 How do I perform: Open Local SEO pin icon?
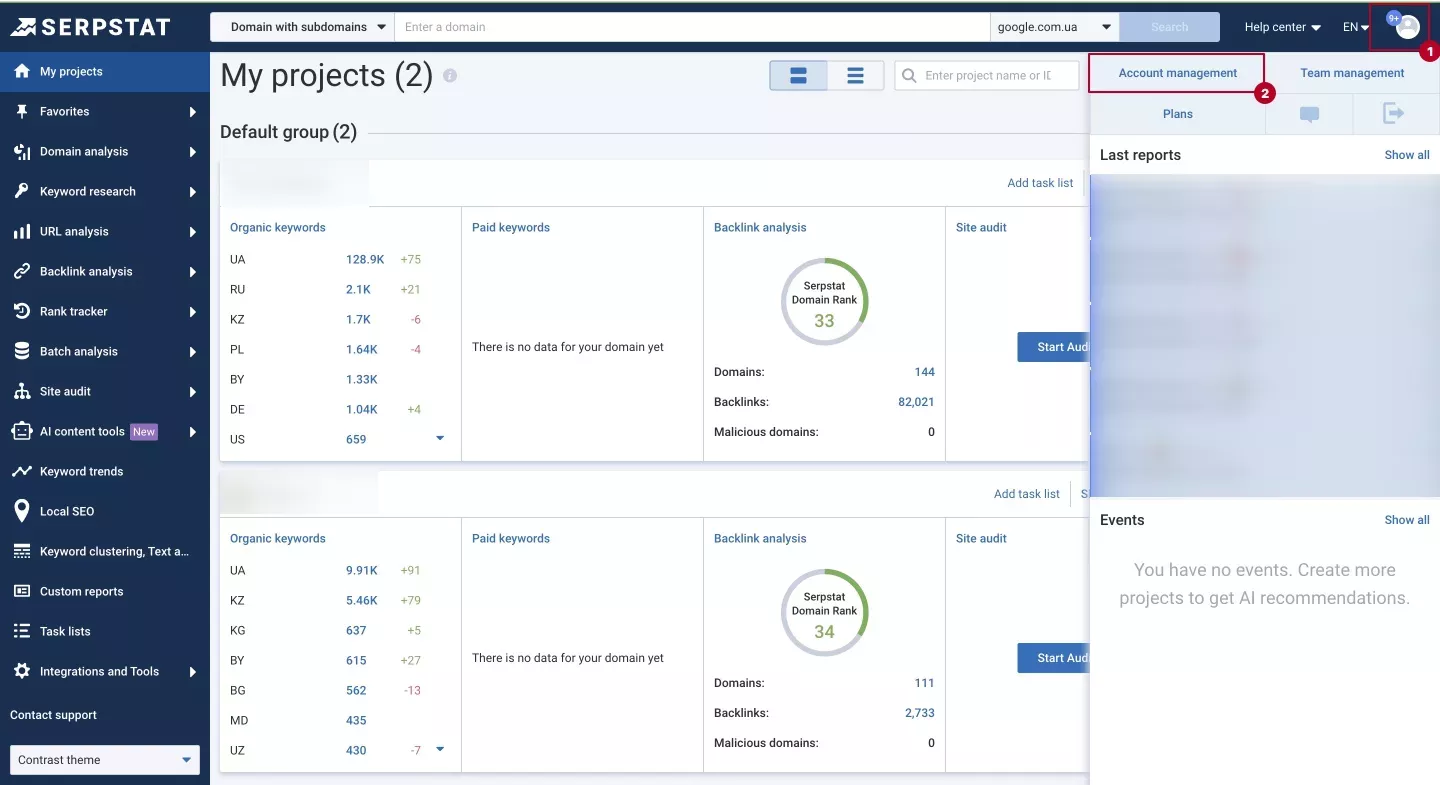tap(21, 511)
